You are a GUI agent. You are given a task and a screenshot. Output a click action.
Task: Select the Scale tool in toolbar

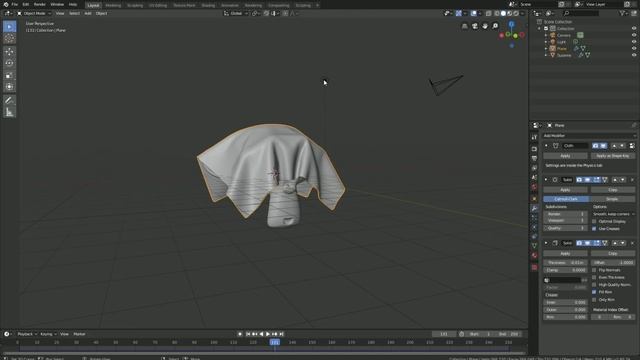[x=9, y=76]
